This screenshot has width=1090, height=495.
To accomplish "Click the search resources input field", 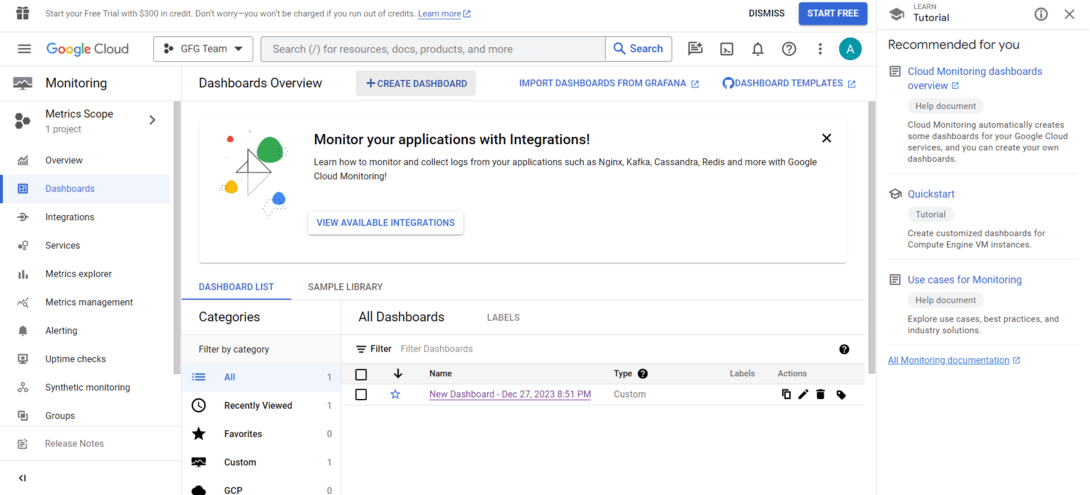I will click(x=433, y=49).
